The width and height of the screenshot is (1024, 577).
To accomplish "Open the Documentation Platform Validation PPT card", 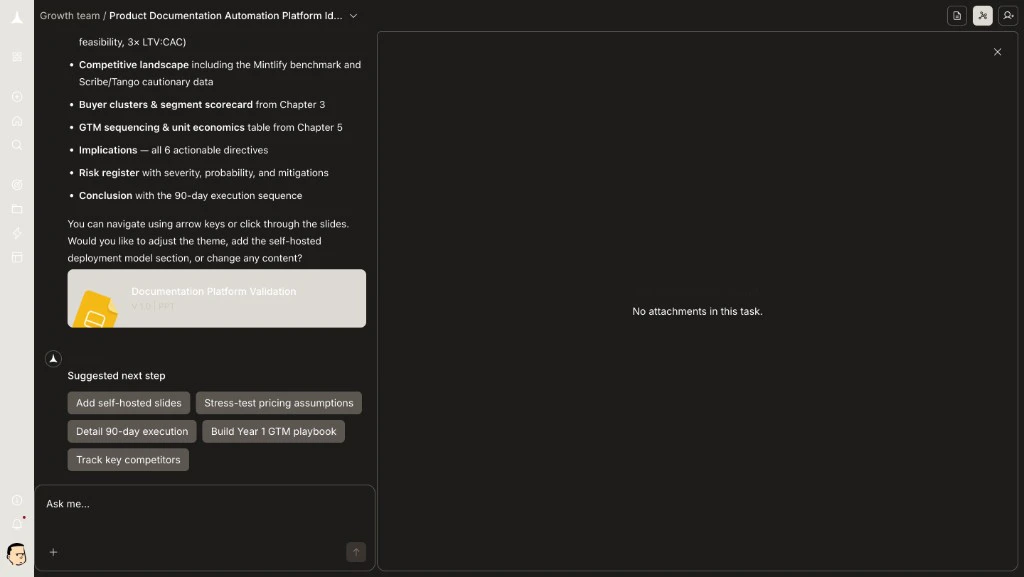I will pyautogui.click(x=216, y=298).
